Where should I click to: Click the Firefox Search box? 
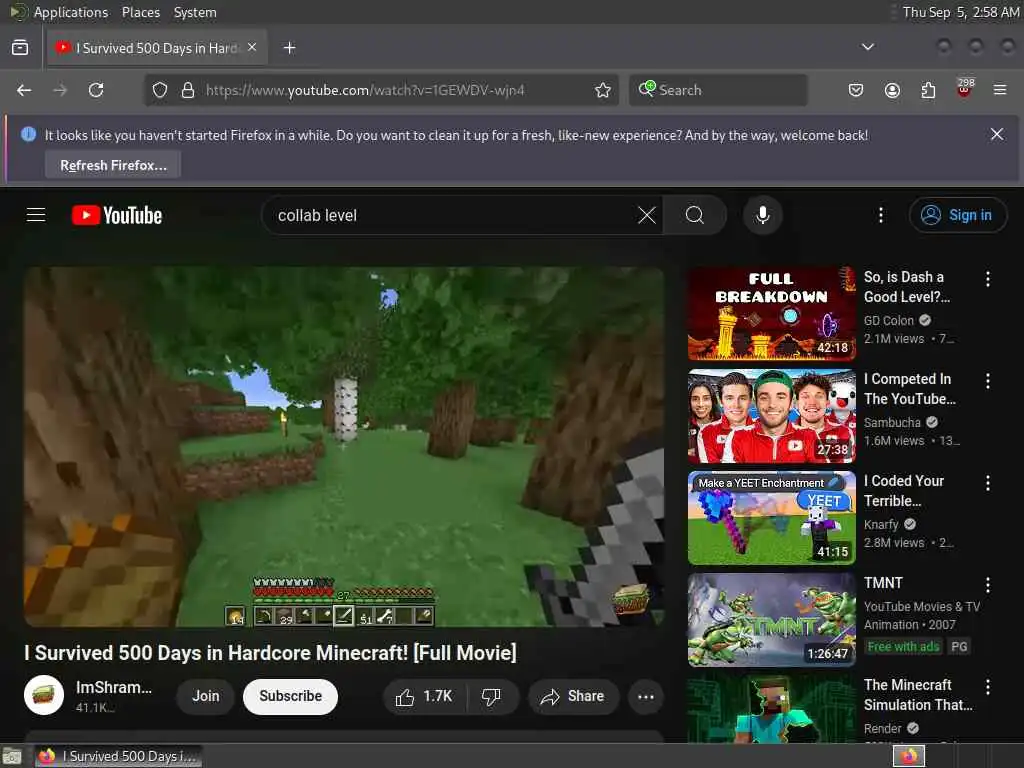pos(718,90)
